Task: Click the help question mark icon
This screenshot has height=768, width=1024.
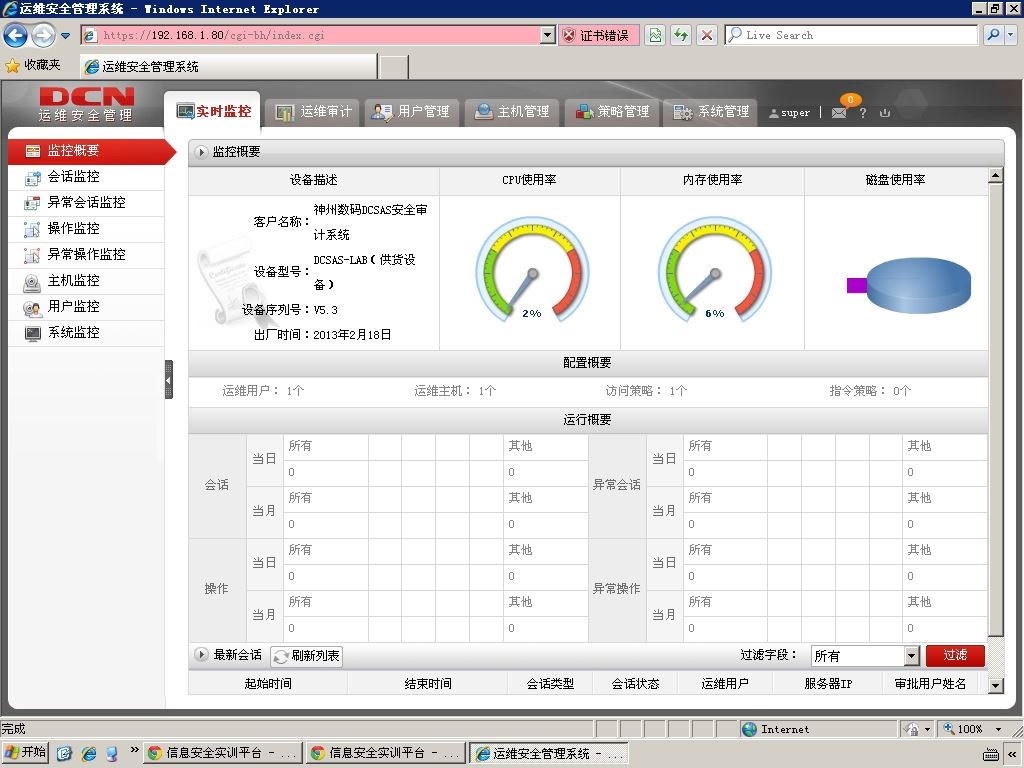Action: (863, 112)
